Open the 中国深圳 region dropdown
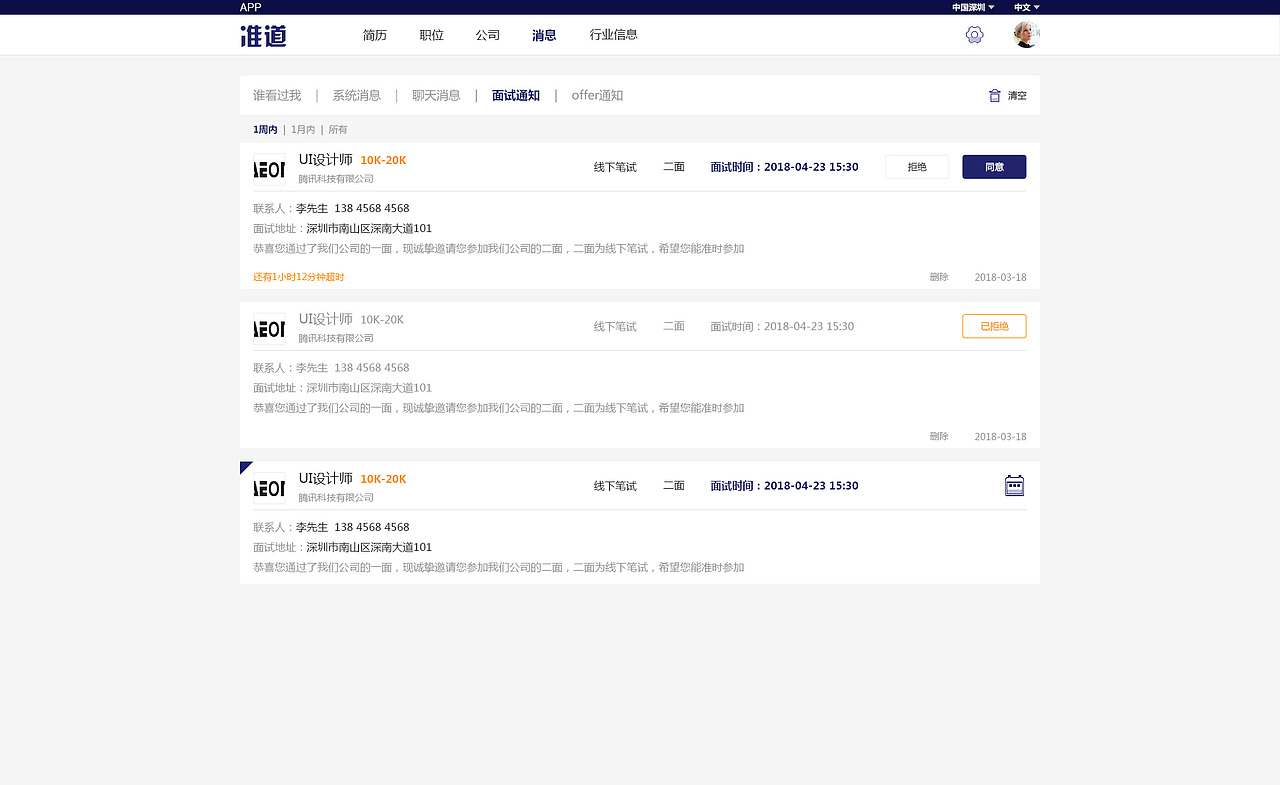The width and height of the screenshot is (1280, 785). 968,7
